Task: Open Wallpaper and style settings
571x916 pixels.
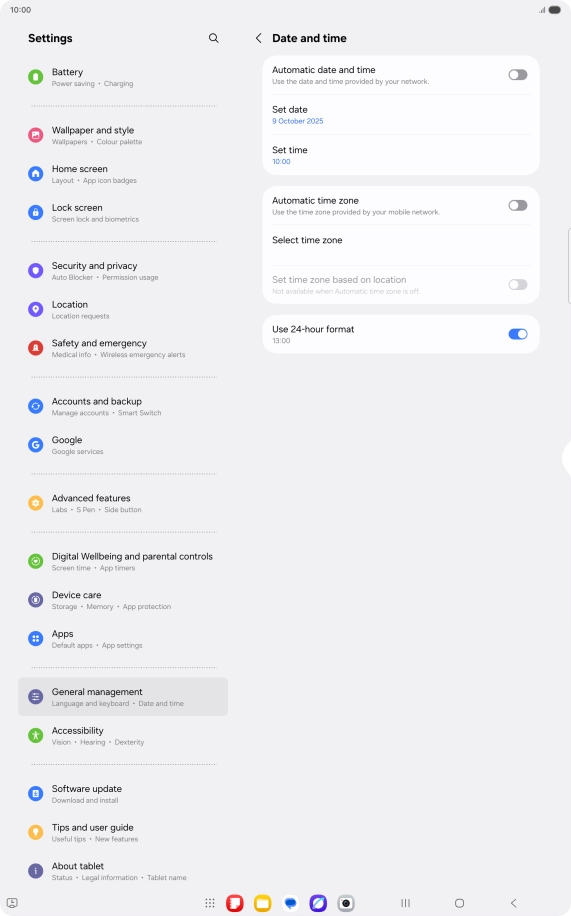Action: click(123, 136)
